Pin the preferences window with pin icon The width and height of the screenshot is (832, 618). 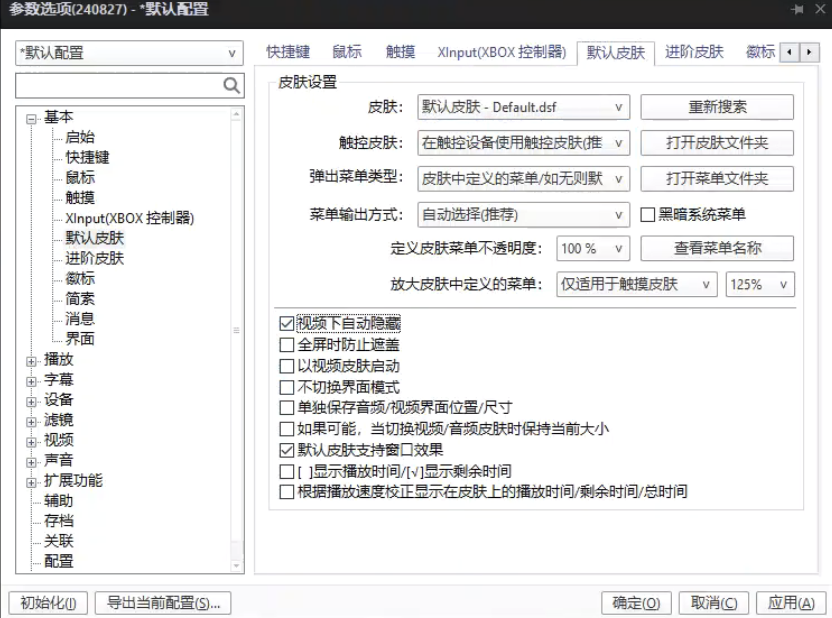click(797, 9)
